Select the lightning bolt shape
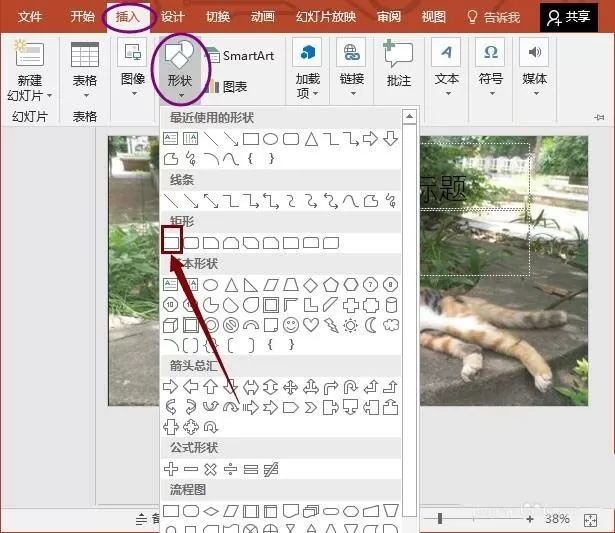This screenshot has width=615, height=533. click(331, 325)
